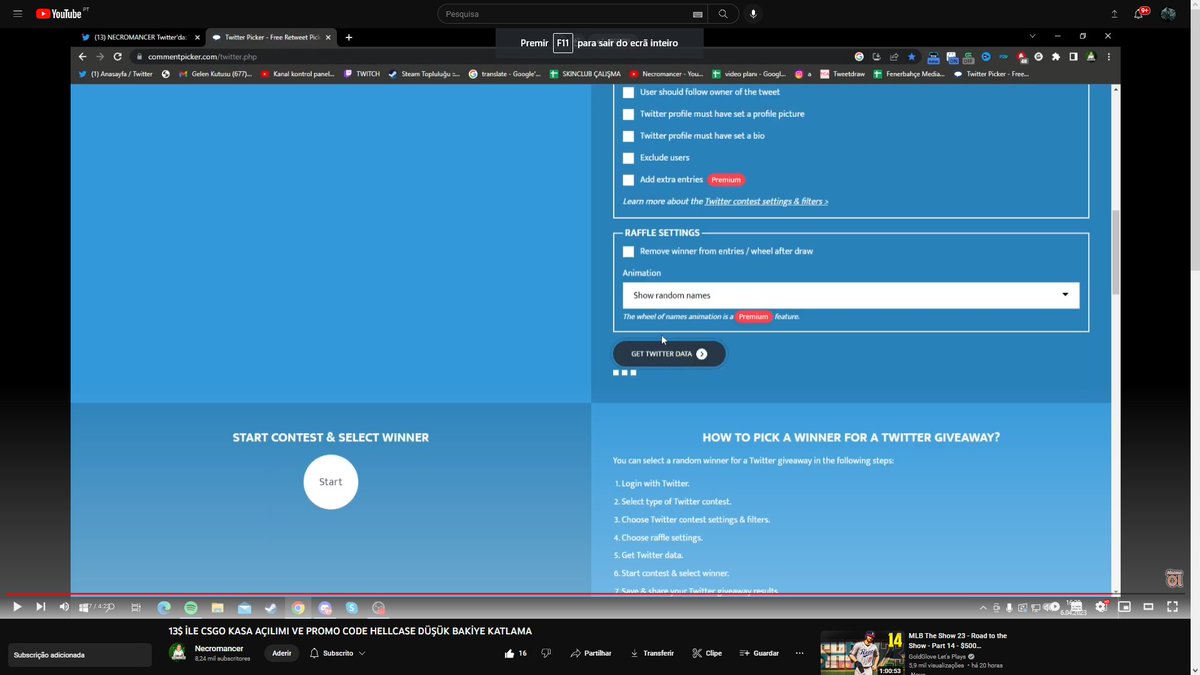Check 'Twitter profile must have set a bio'
The image size is (1200, 675).
coord(628,136)
